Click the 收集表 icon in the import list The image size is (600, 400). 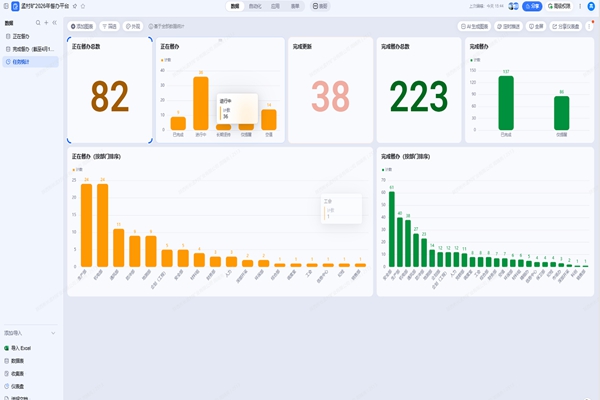tap(6, 373)
